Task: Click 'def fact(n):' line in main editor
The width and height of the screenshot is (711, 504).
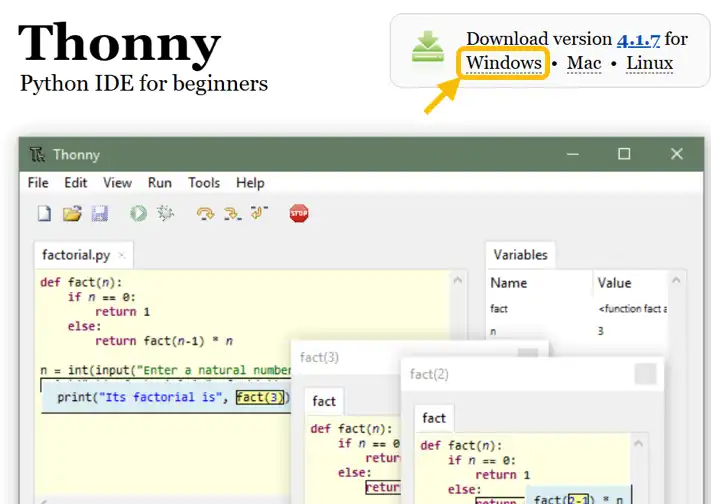Action: coord(81,283)
